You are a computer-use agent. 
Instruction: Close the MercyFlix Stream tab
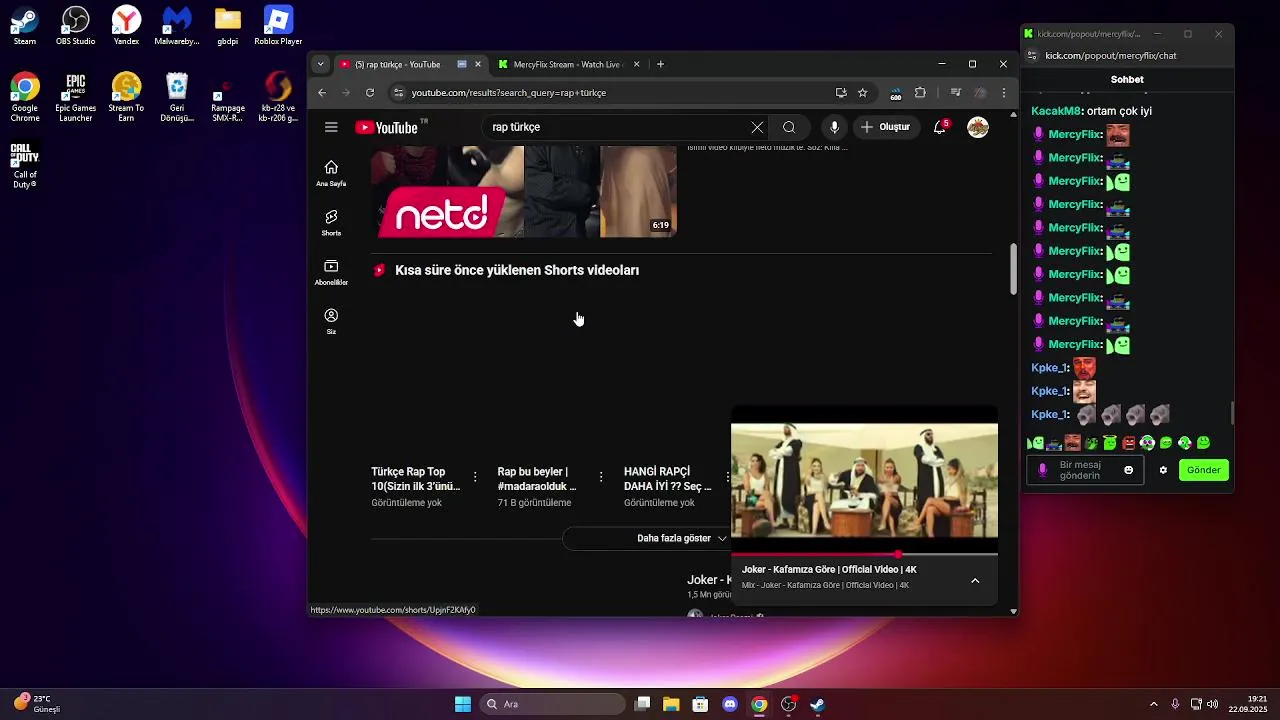[x=636, y=64]
